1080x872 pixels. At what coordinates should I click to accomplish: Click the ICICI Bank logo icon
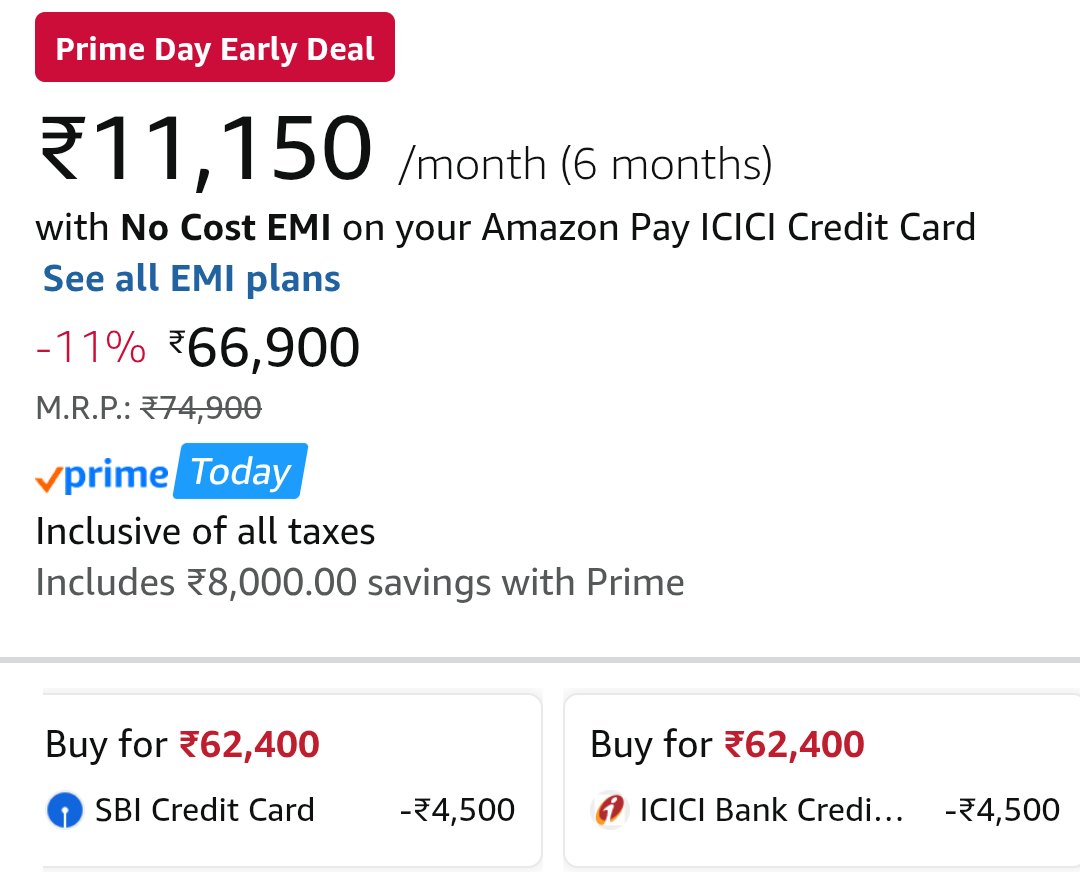pyautogui.click(x=608, y=810)
